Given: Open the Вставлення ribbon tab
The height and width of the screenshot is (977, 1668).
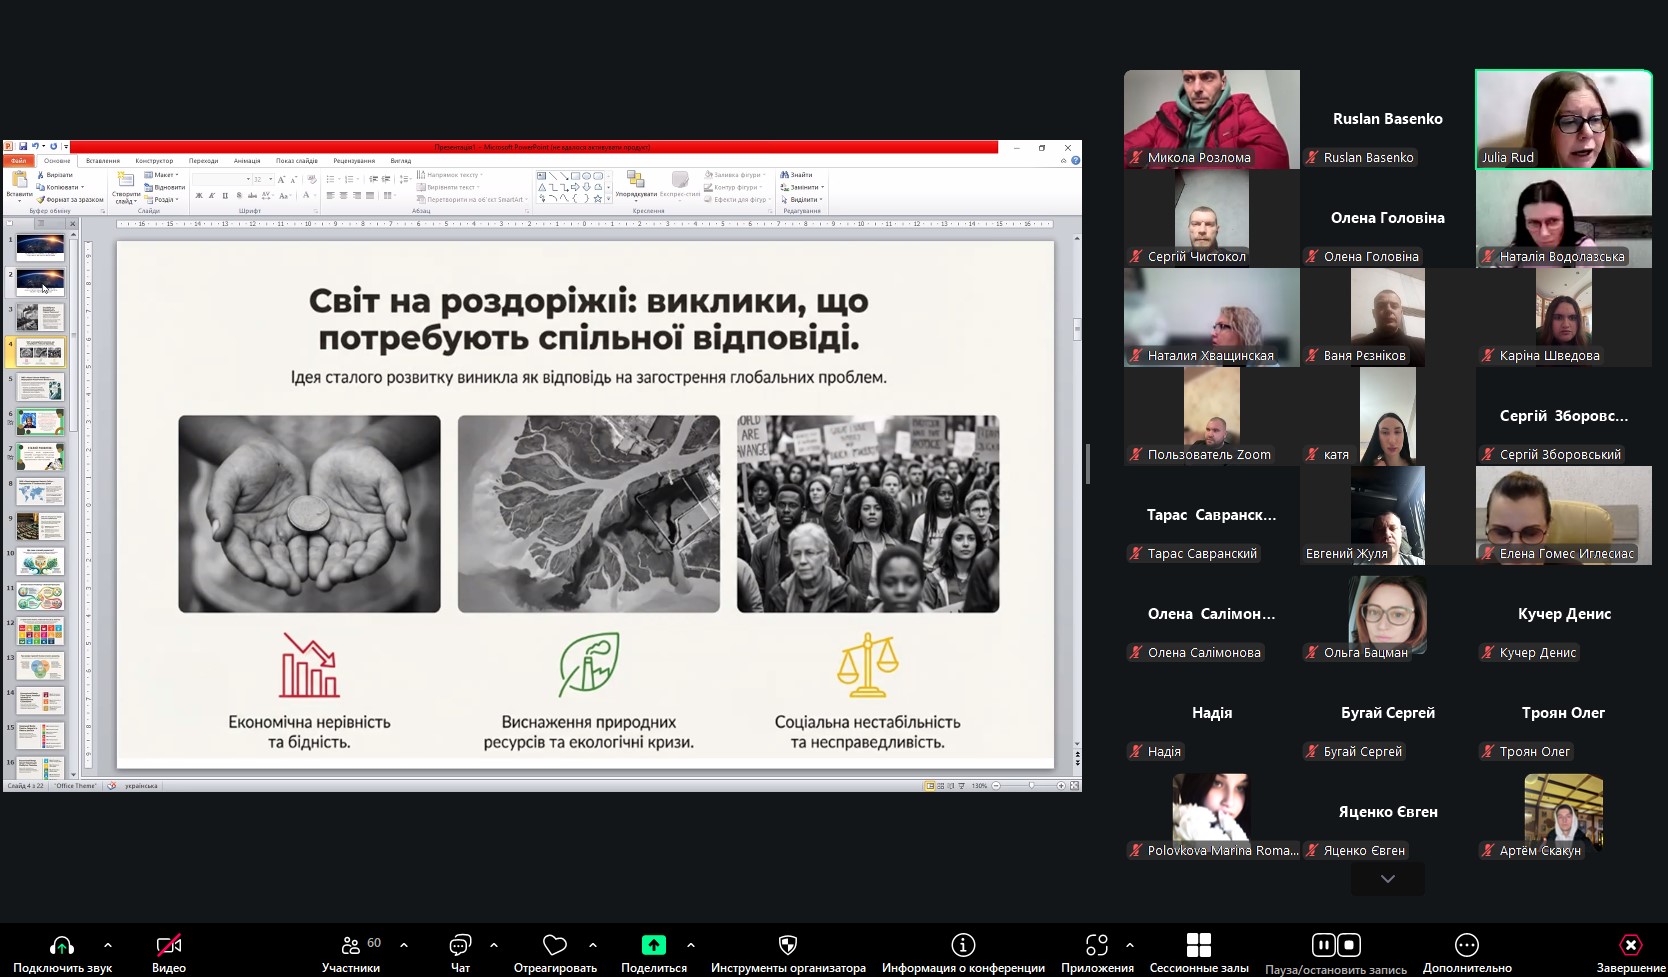Looking at the screenshot, I should coord(103,161).
